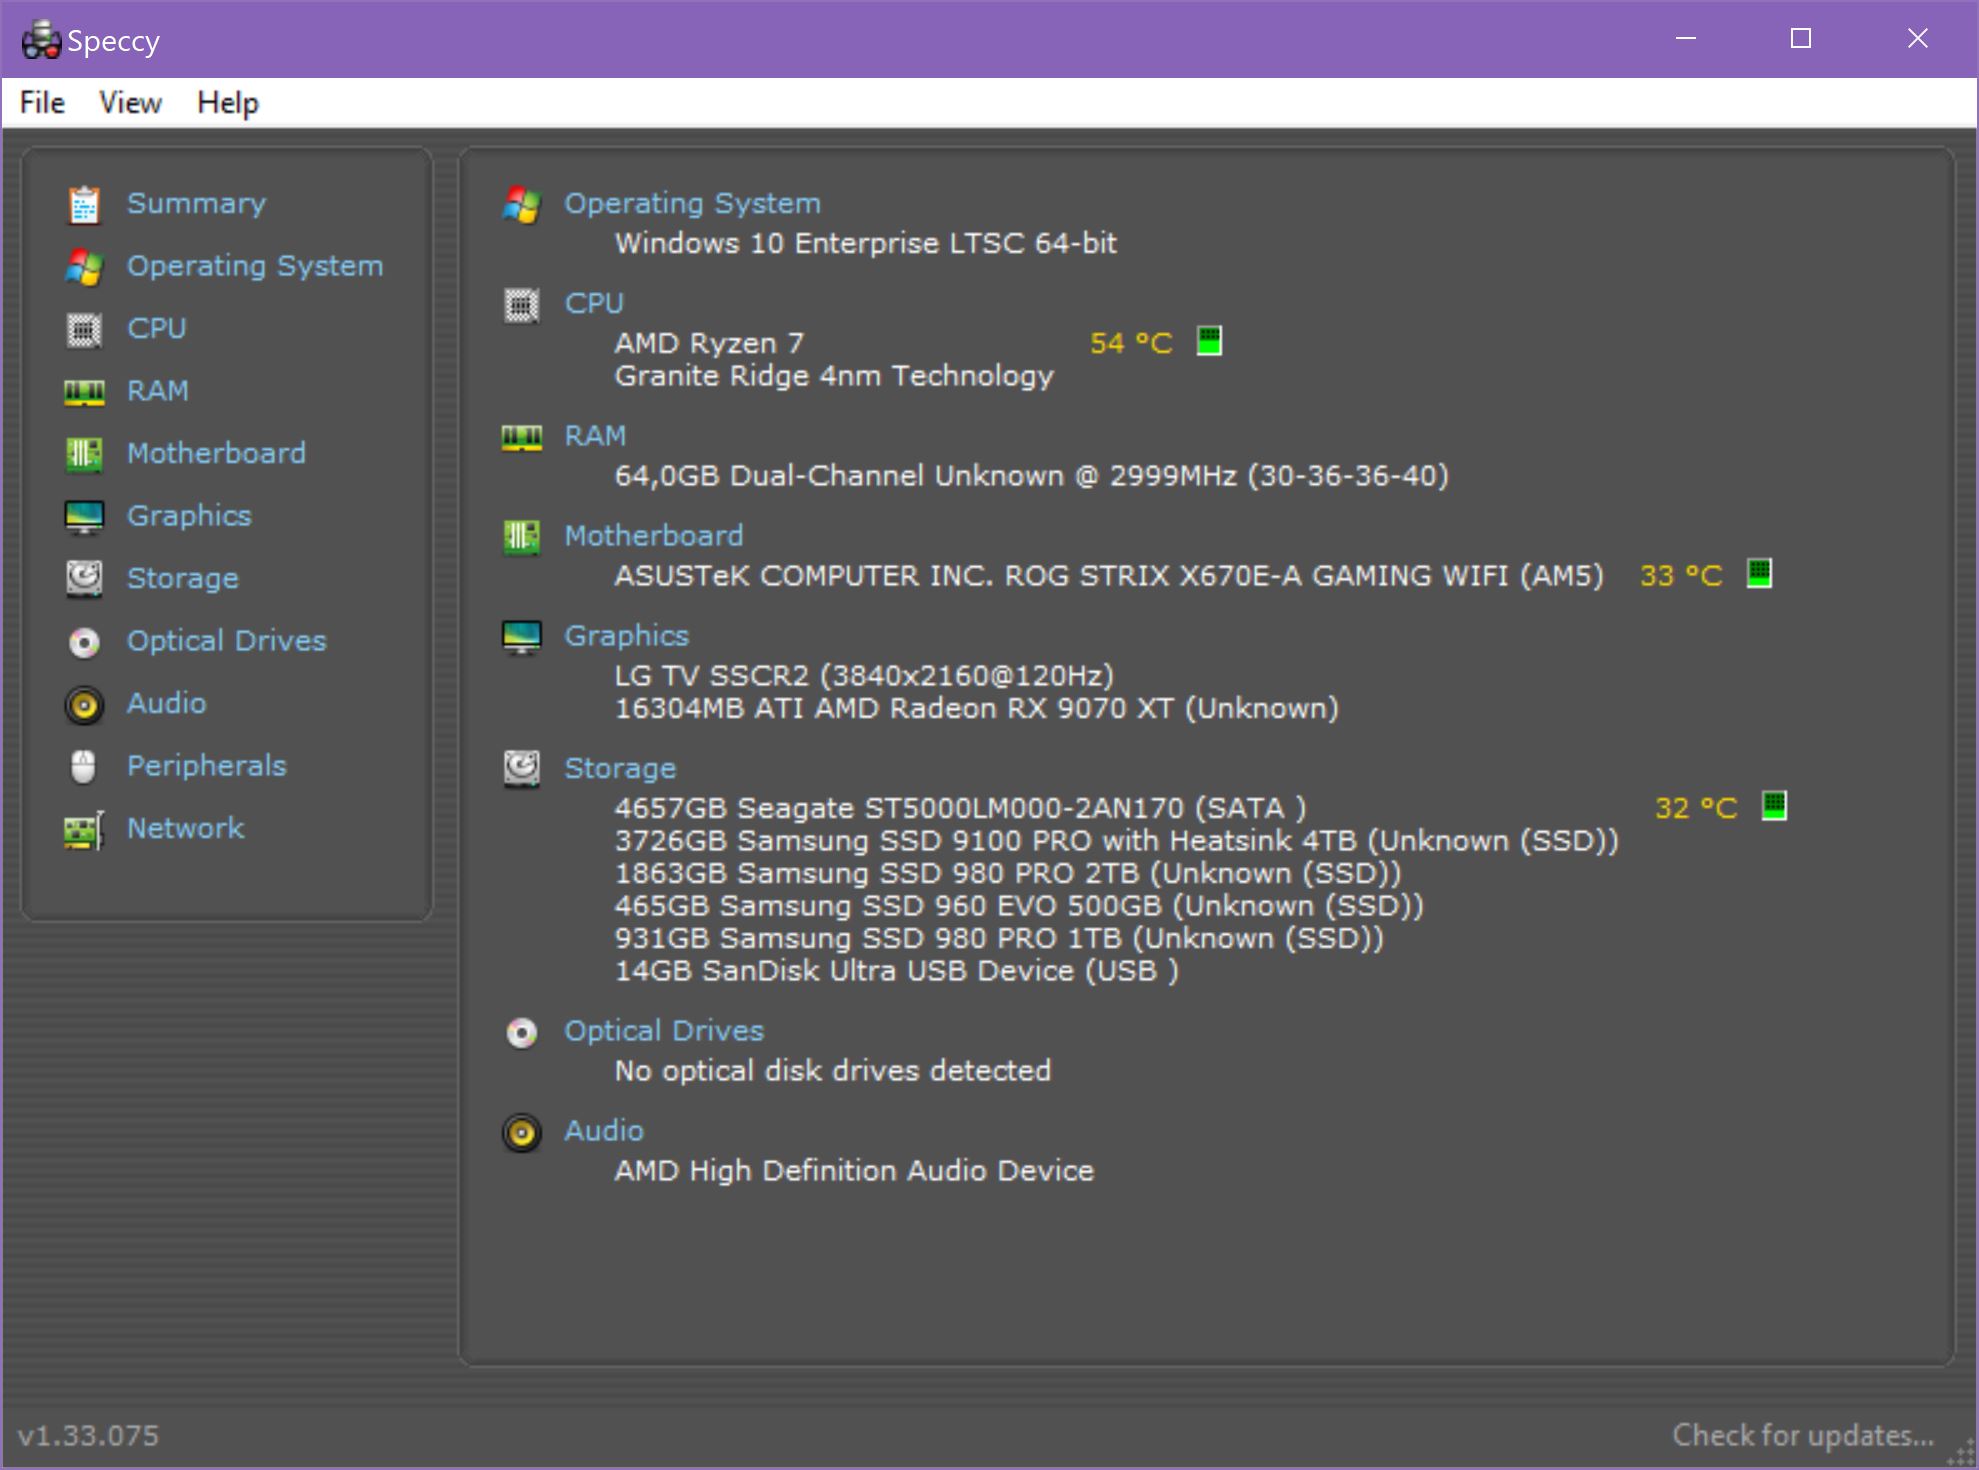Image resolution: width=1979 pixels, height=1470 pixels.
Task: Click the Peripherals mouse icon in sidebar
Action: click(x=84, y=767)
